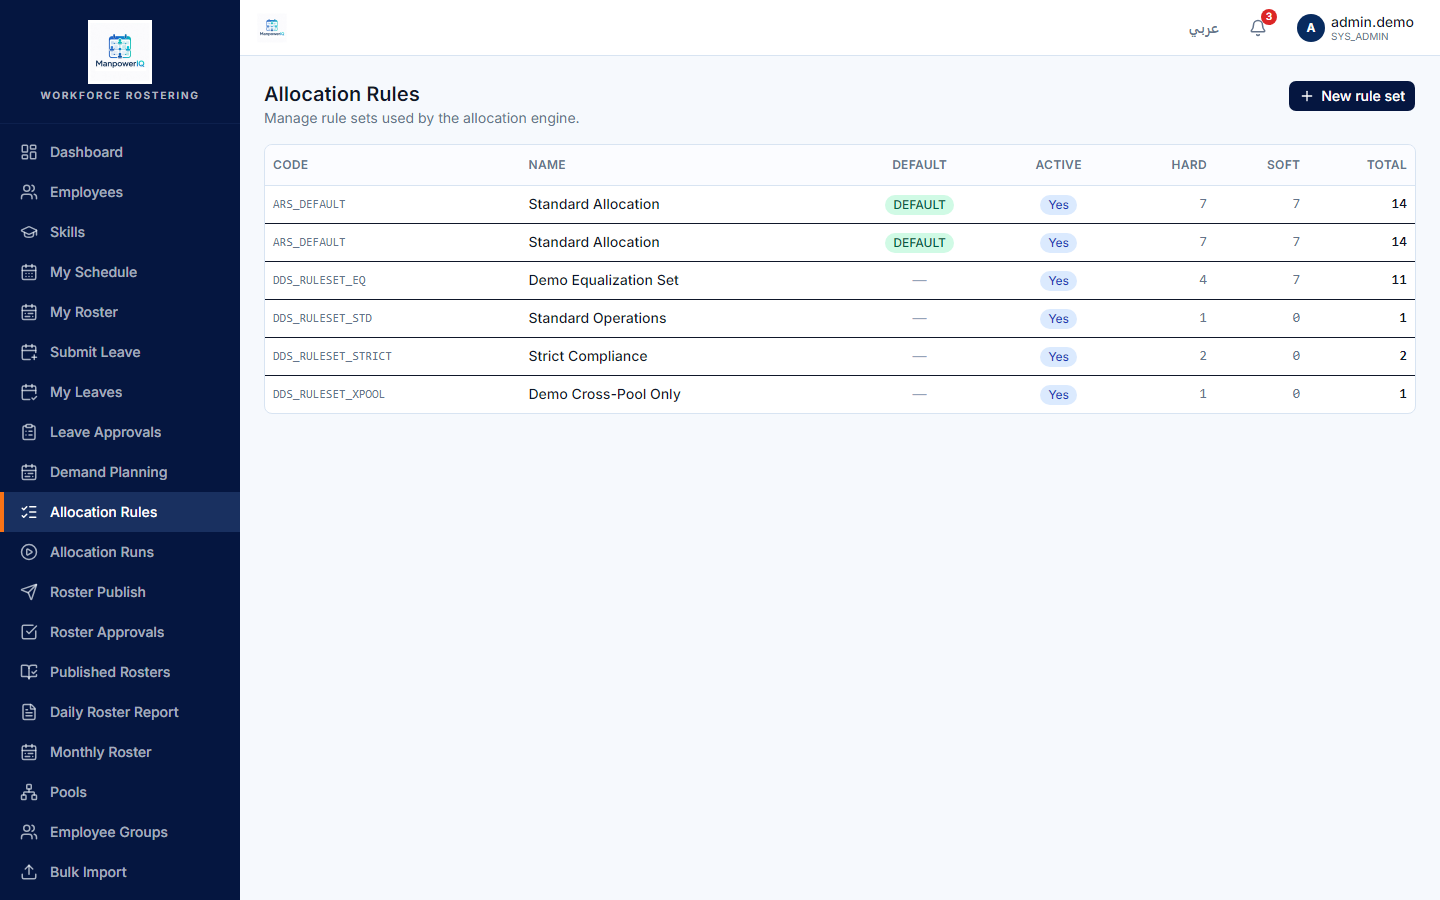Navigate to Roster Publish
The height and width of the screenshot is (900, 1440).
[120, 592]
